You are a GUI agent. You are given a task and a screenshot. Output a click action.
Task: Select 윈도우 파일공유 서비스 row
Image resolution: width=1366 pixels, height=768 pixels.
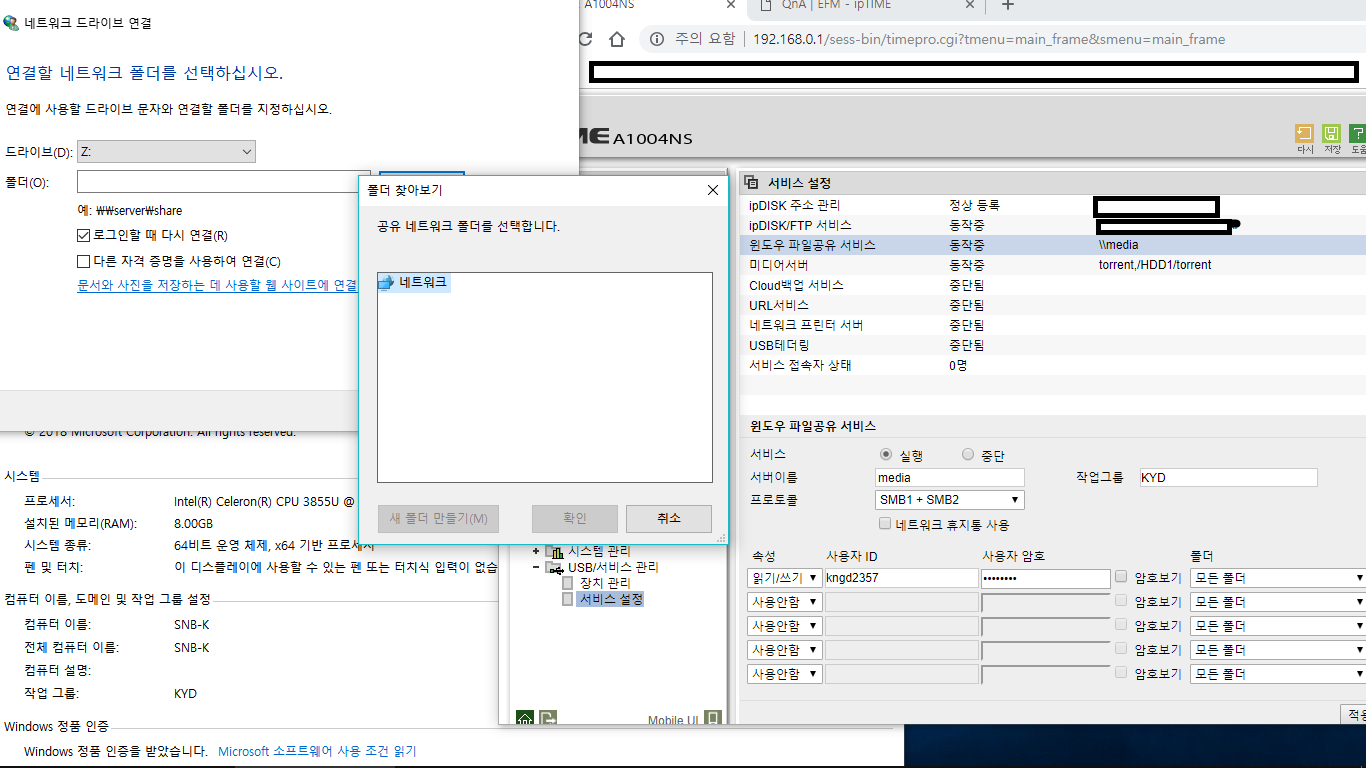point(1053,245)
